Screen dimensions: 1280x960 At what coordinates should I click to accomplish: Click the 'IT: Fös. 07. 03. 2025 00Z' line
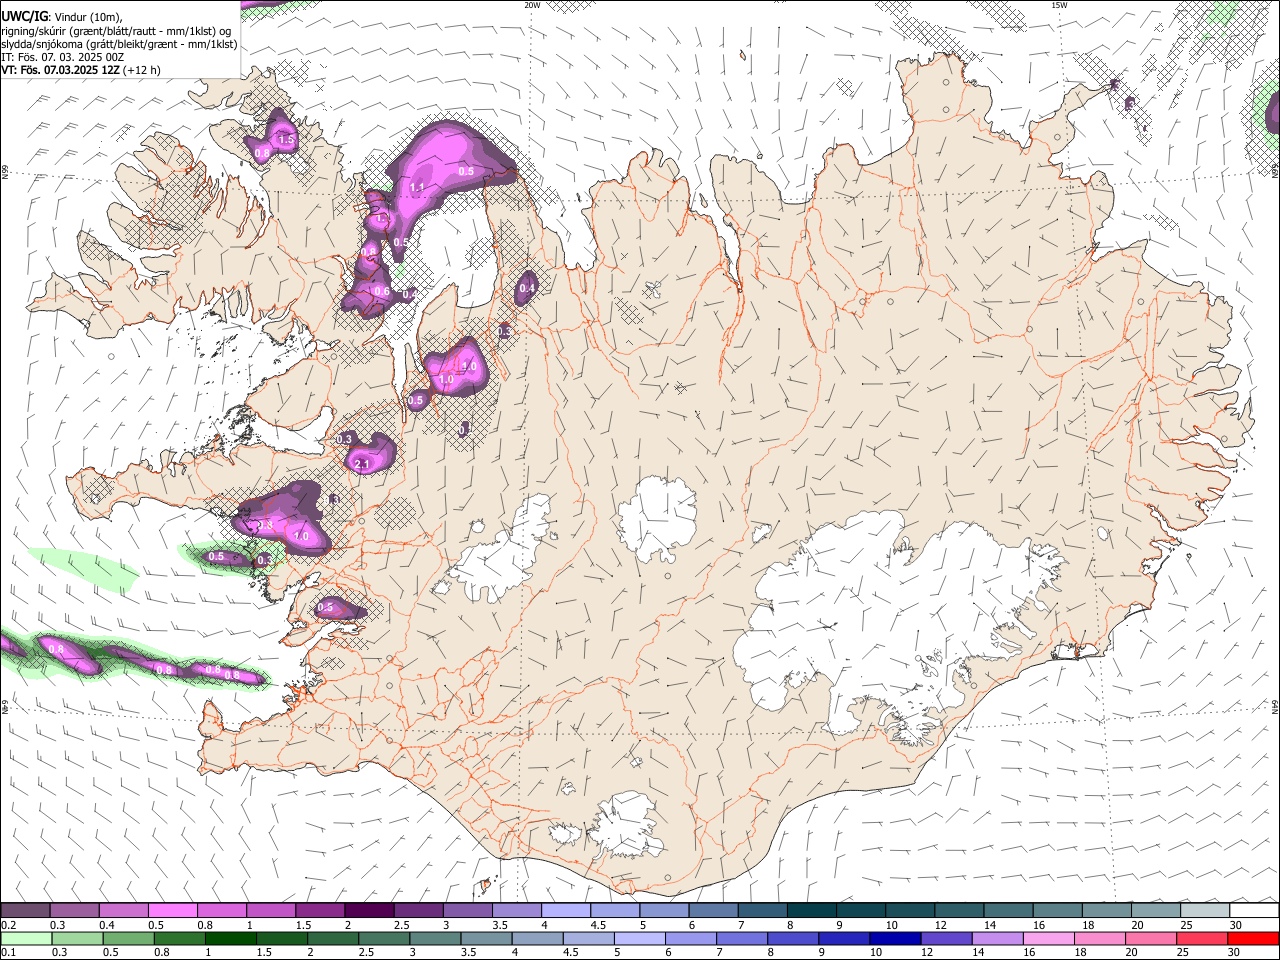[x=63, y=57]
